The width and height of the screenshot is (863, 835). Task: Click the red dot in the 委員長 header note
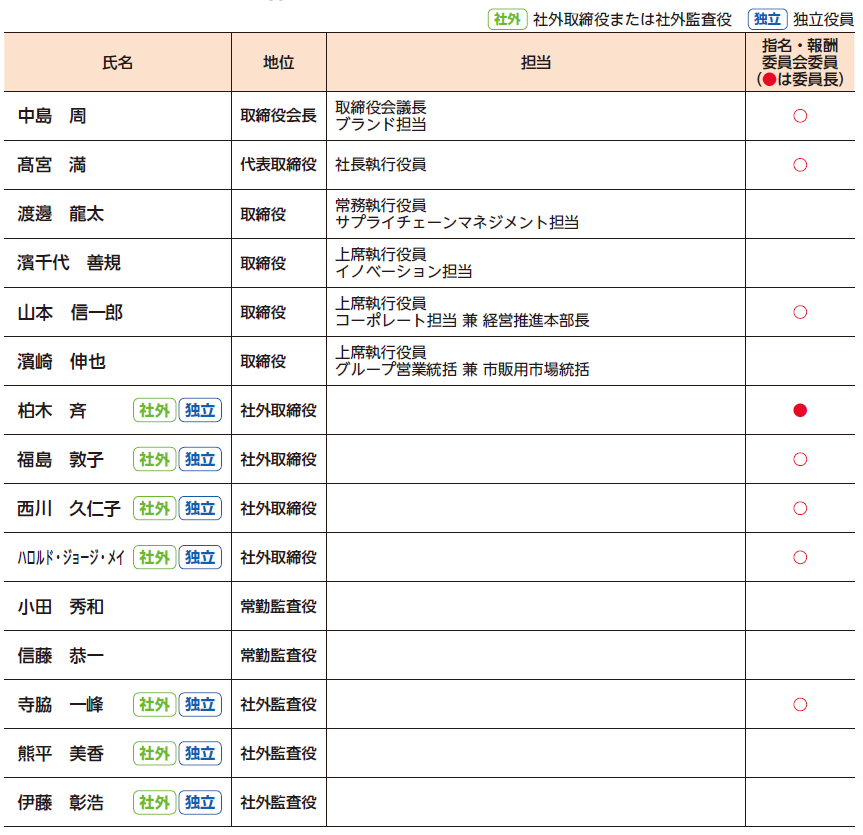coord(769,80)
